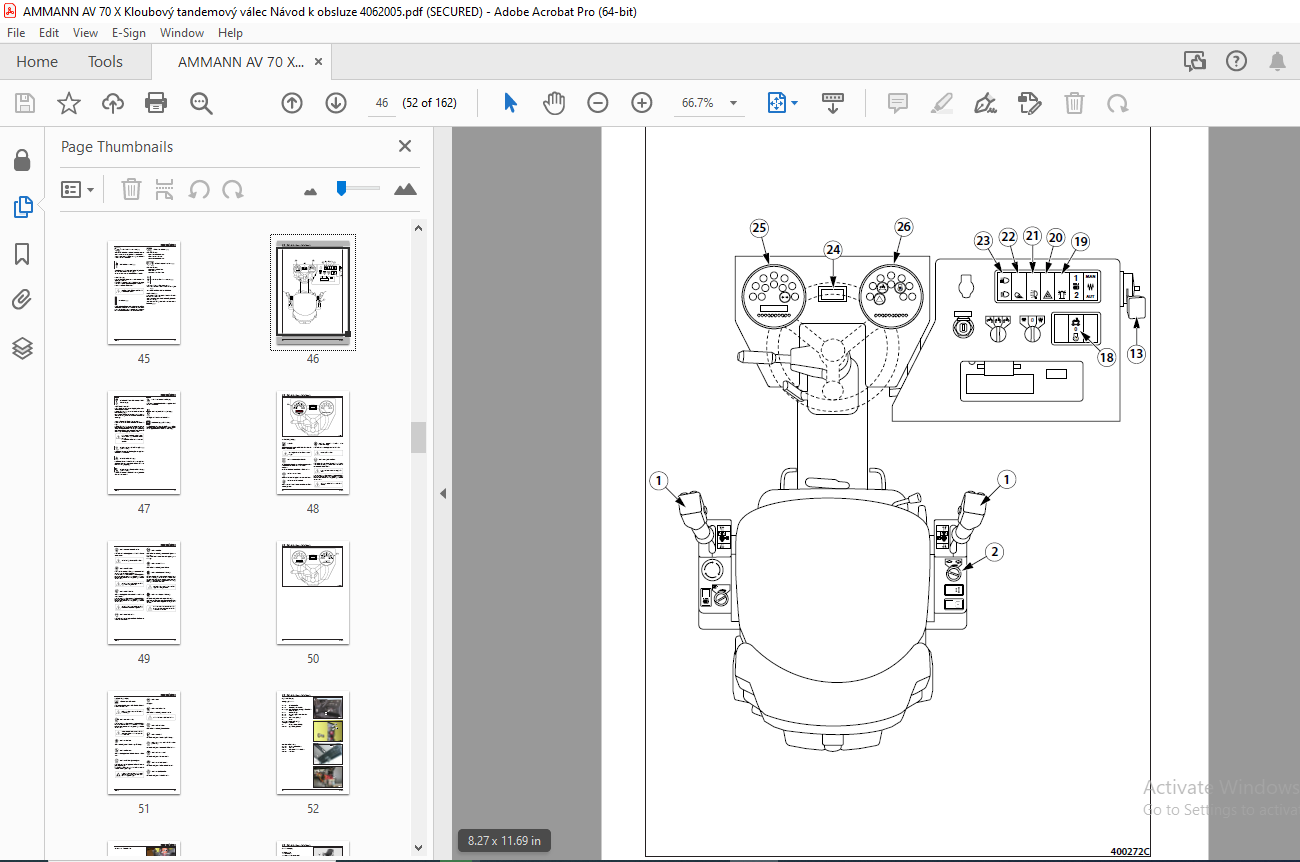1300x862 pixels.
Task: Select page 46 thumbnail
Action: coord(313,293)
